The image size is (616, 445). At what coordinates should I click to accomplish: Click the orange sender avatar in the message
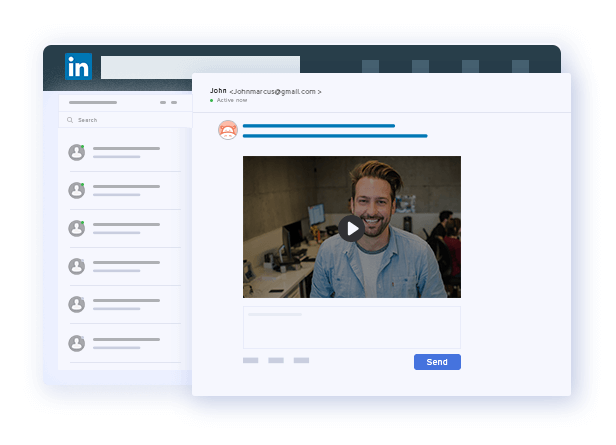click(228, 130)
